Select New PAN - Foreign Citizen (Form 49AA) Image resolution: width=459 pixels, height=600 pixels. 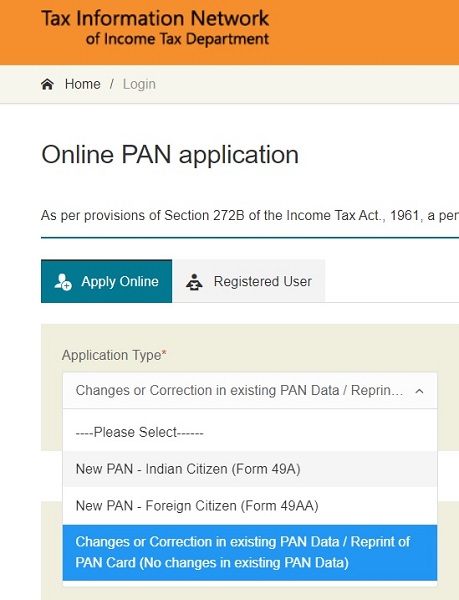click(250, 505)
